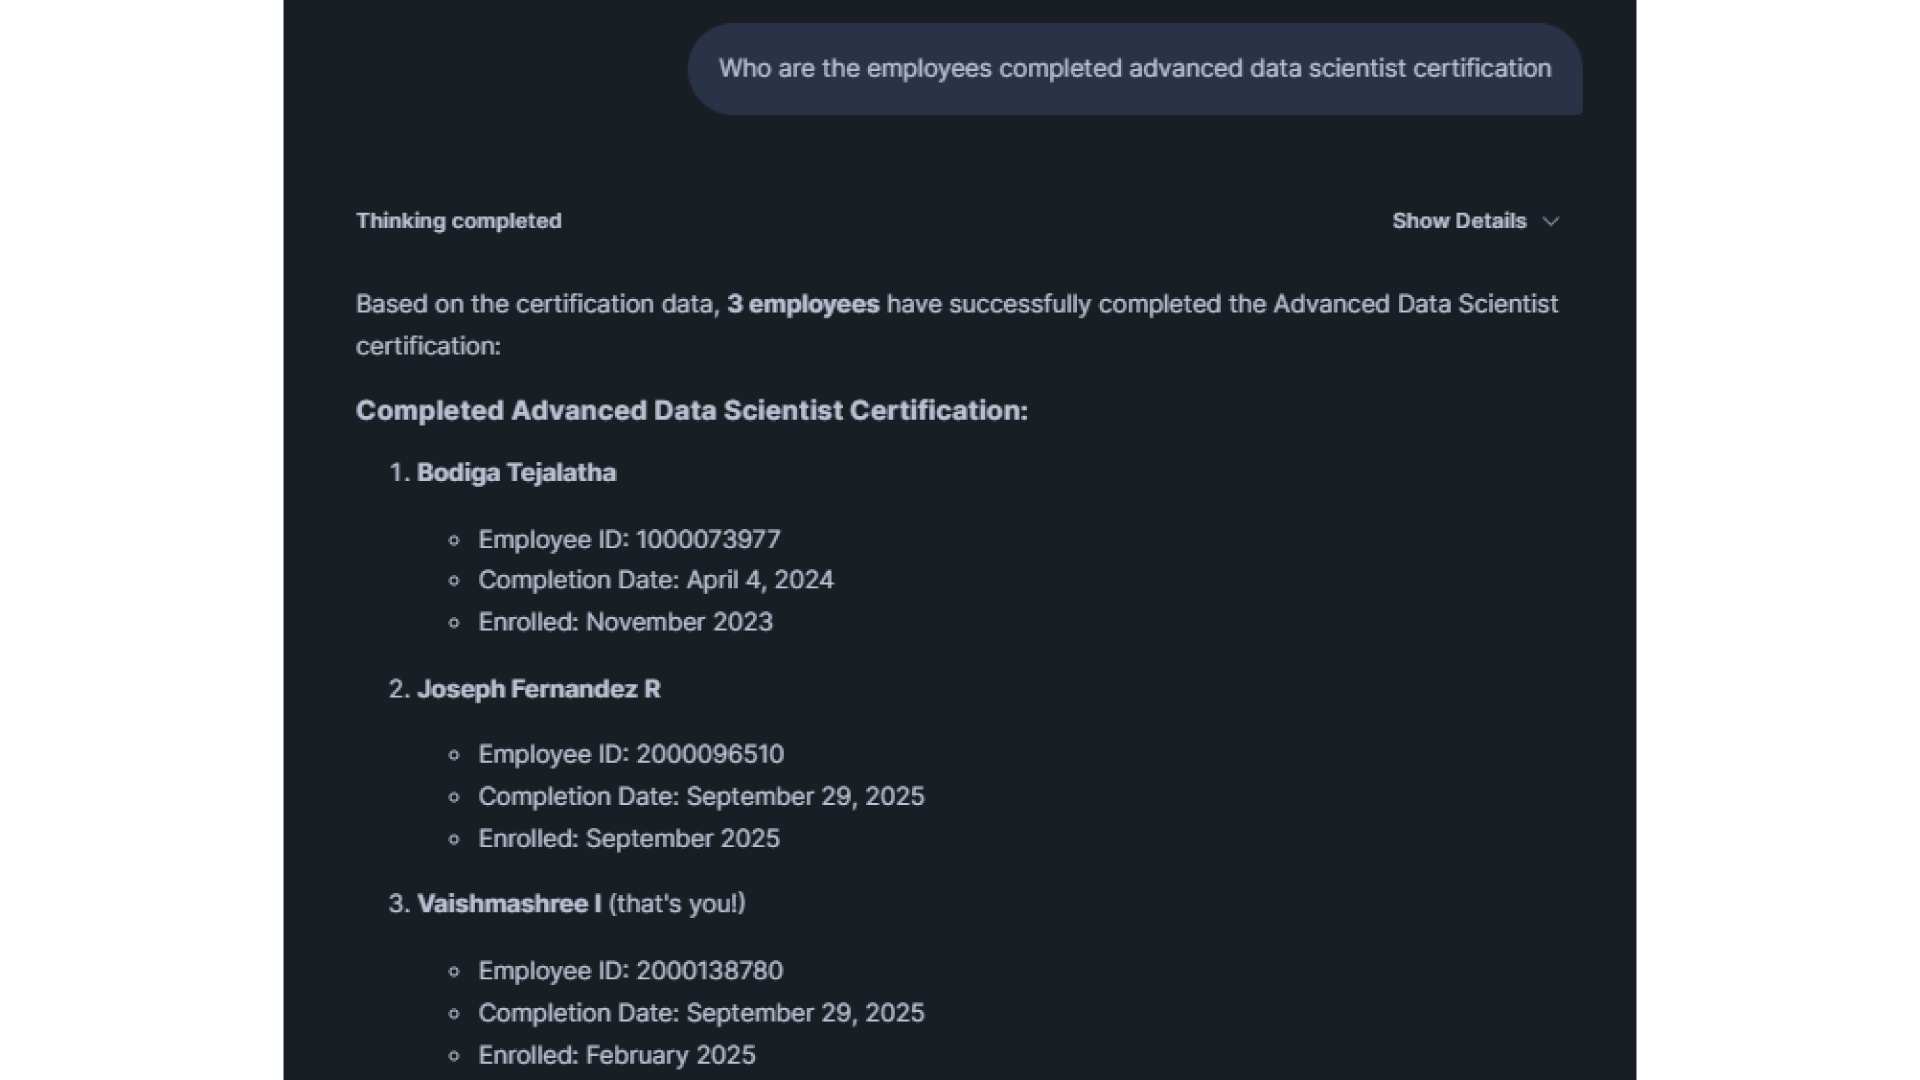Click Enrolled February 2025 line

coord(617,1055)
